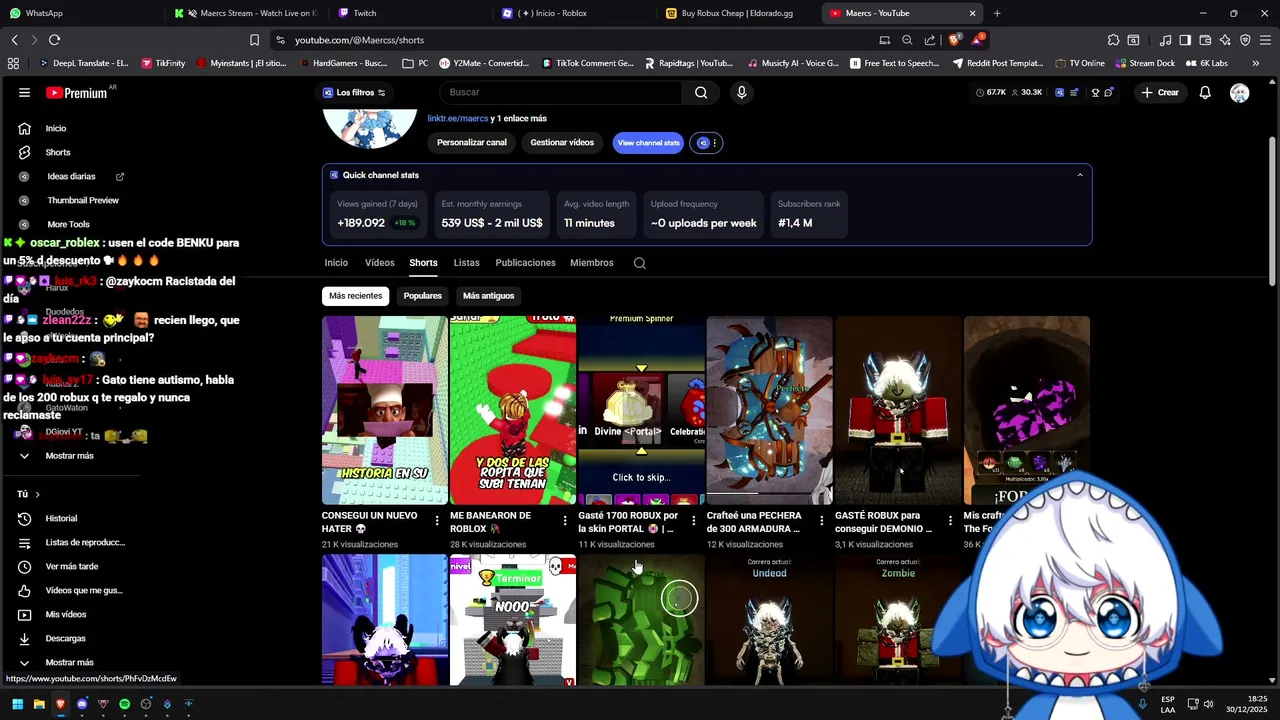Open the browser main menu icon
This screenshot has height=720, width=1280.
[x=1265, y=40]
